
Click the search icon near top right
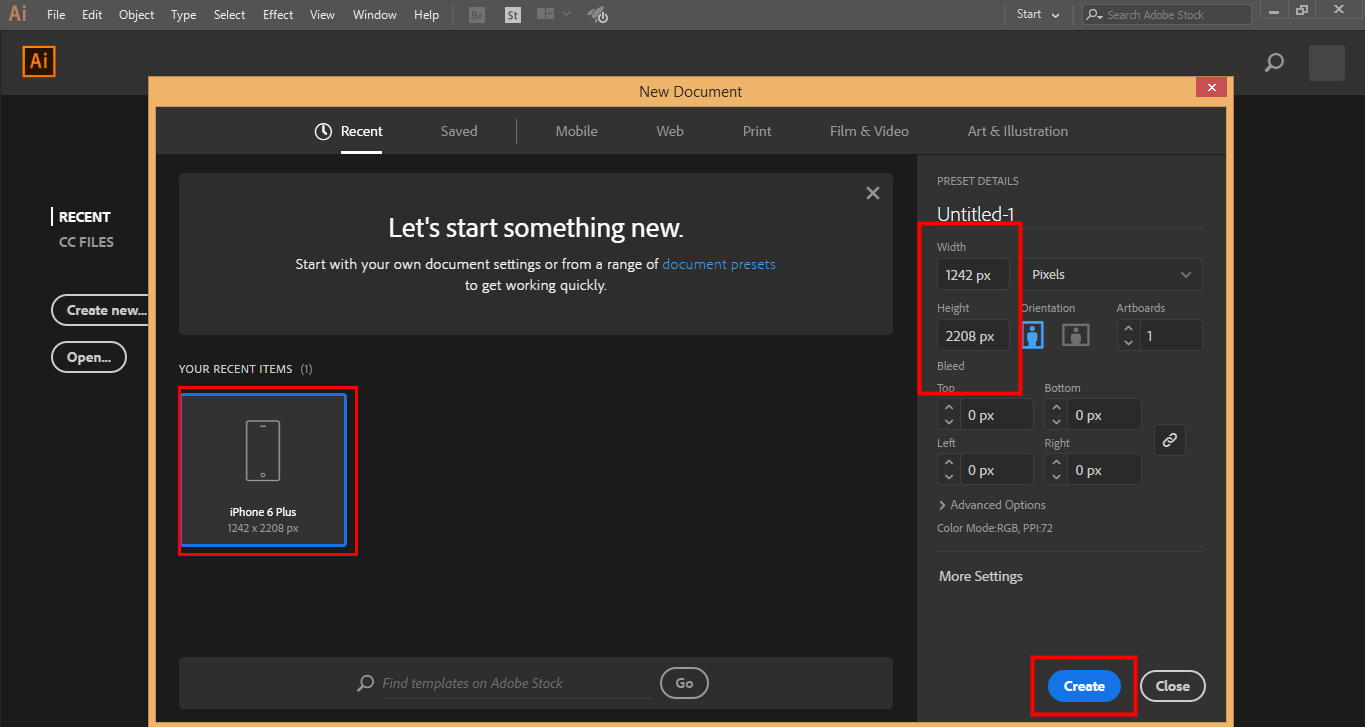(x=1274, y=62)
